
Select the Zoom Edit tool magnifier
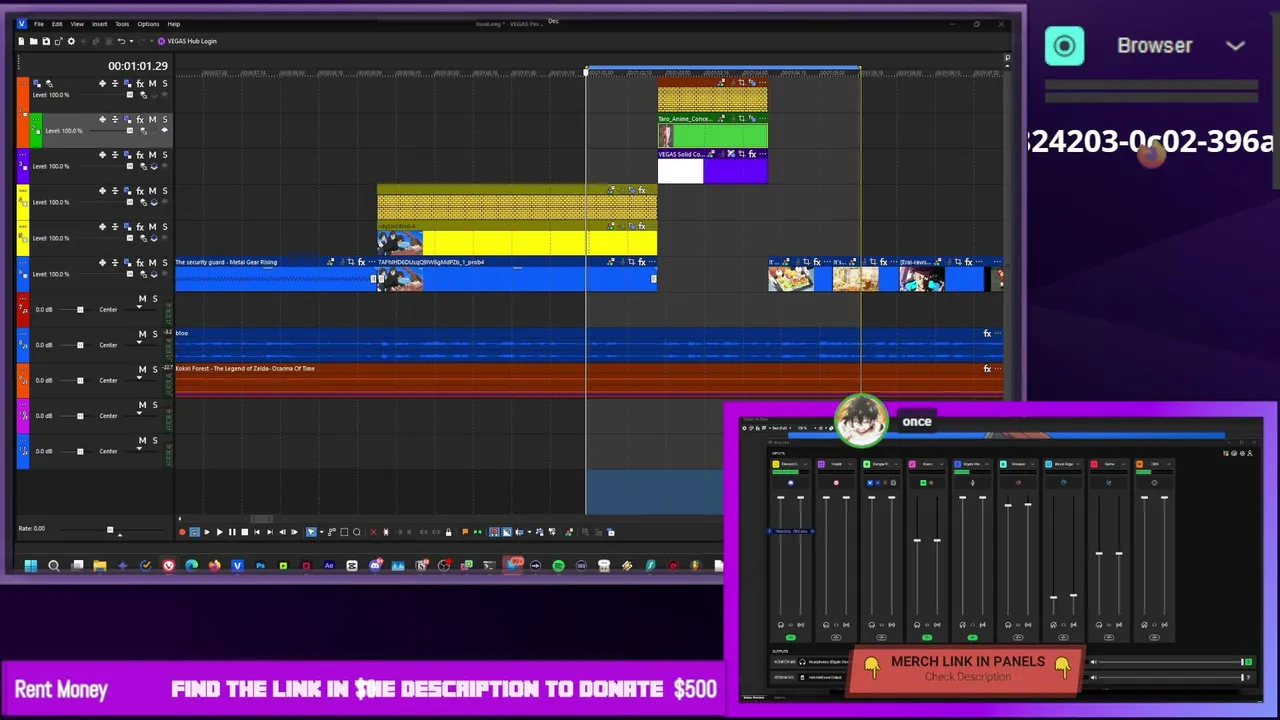coord(356,532)
